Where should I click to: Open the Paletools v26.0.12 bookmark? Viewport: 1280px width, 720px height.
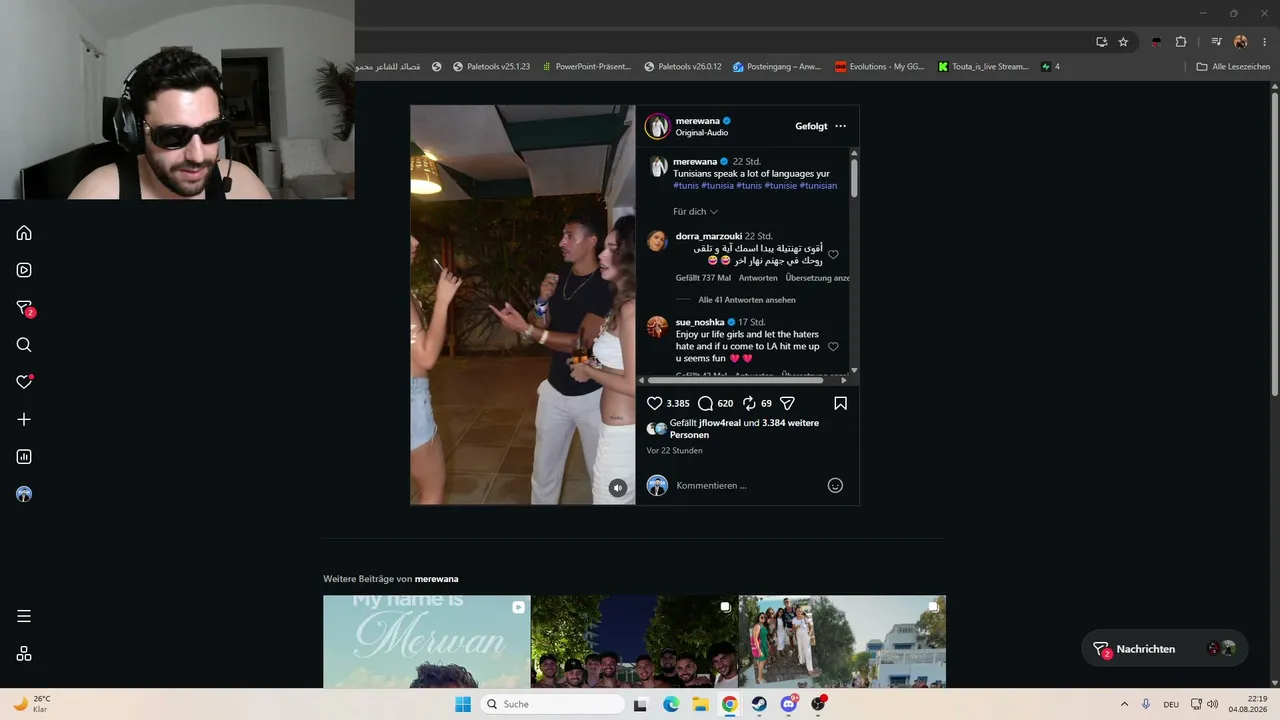point(683,67)
